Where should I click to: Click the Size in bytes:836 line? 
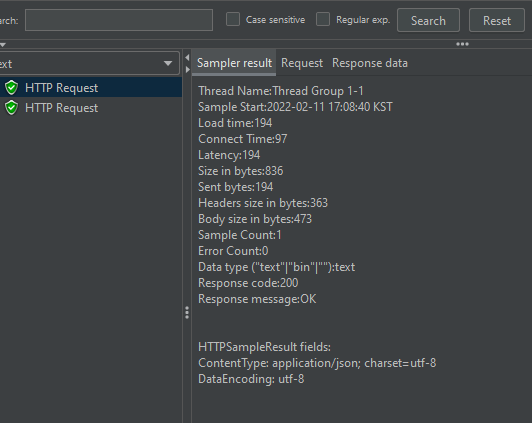point(241,171)
